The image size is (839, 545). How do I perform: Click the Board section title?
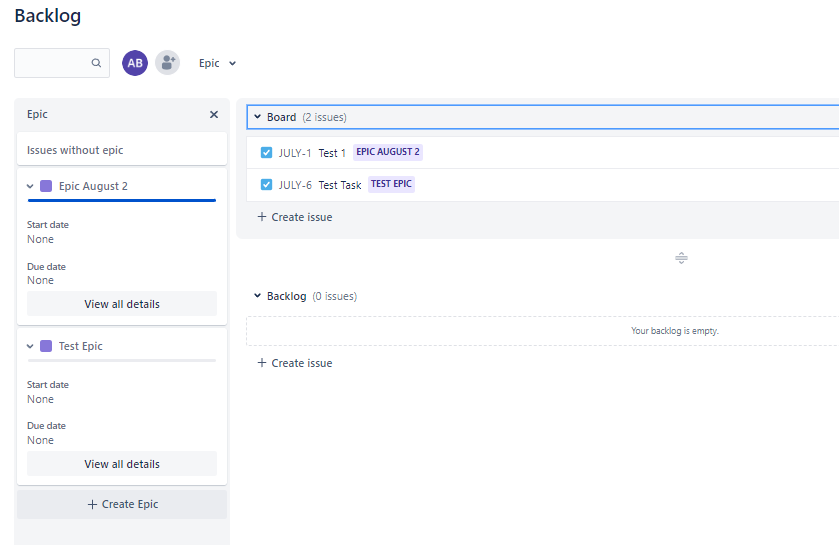click(x=281, y=117)
